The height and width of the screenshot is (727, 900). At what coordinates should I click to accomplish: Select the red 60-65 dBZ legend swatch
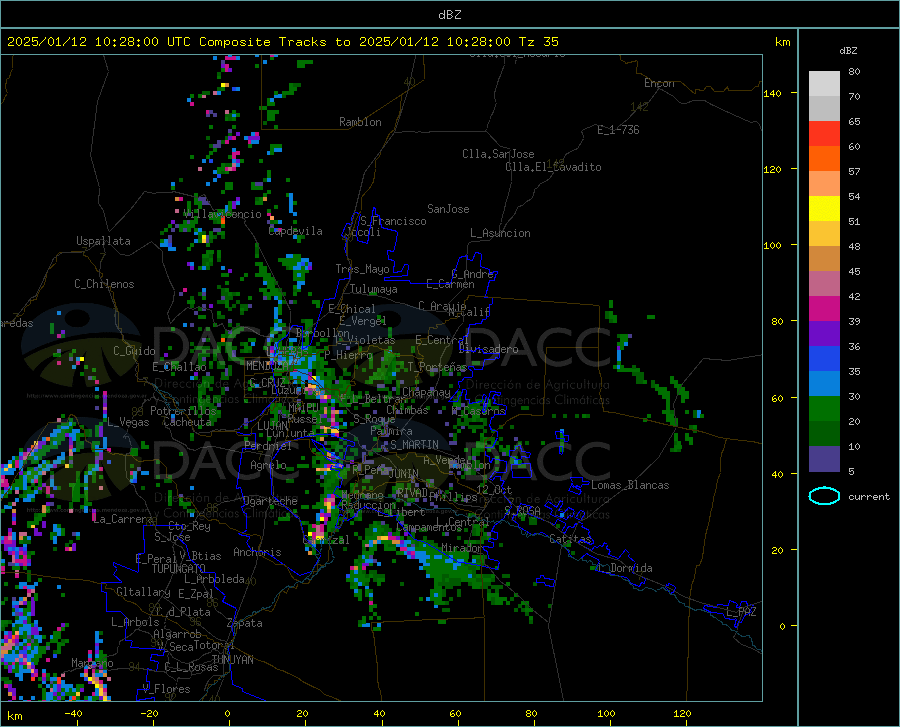[x=824, y=134]
